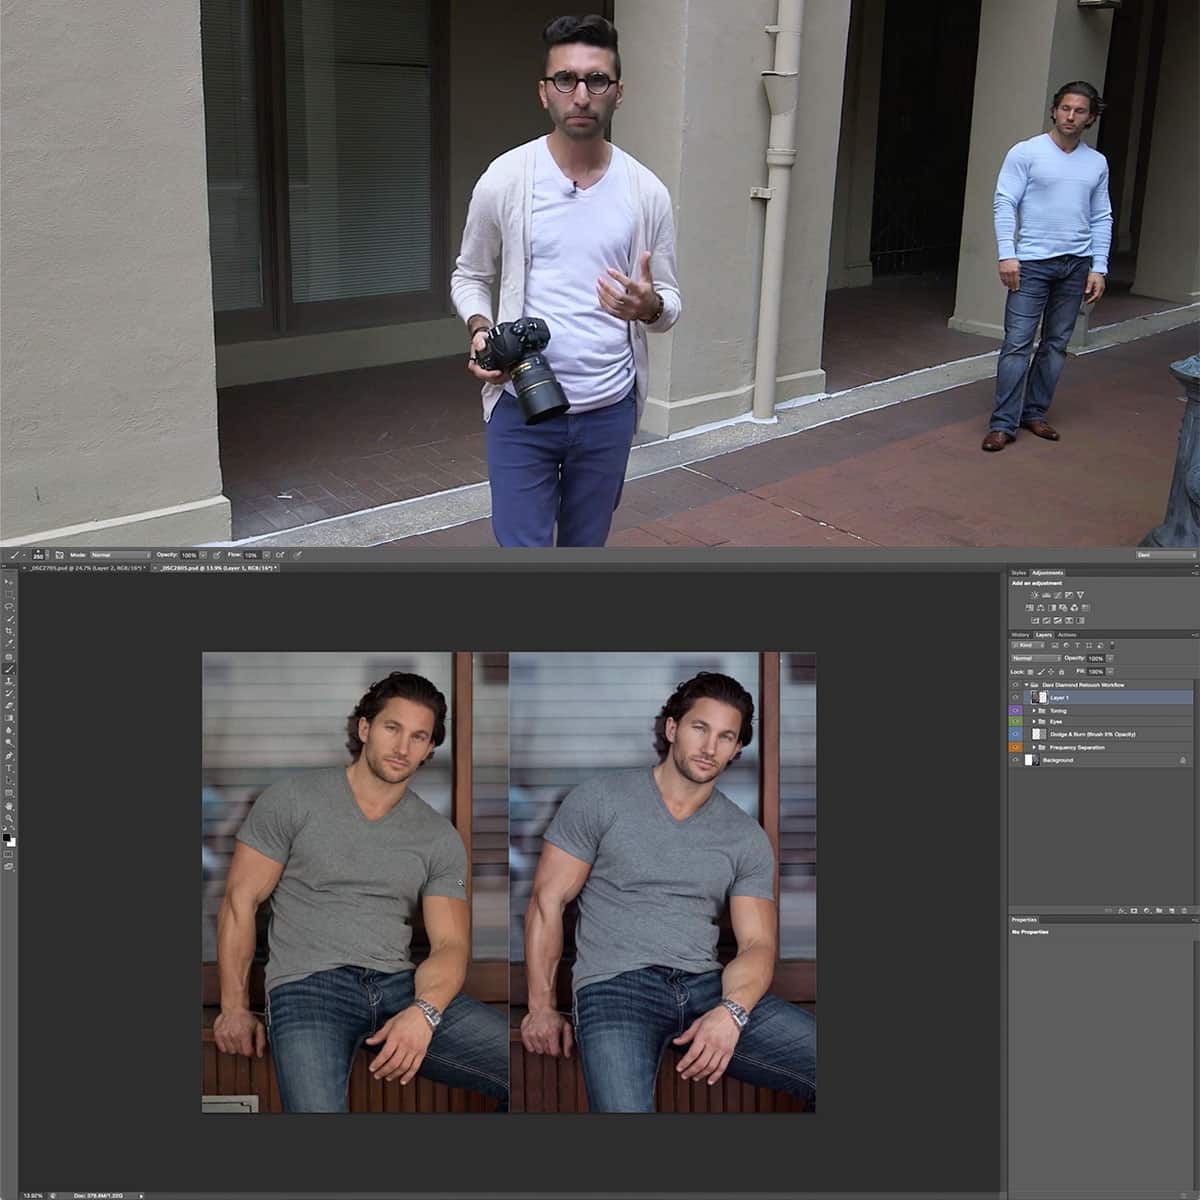Hide the Background layer

(1015, 759)
